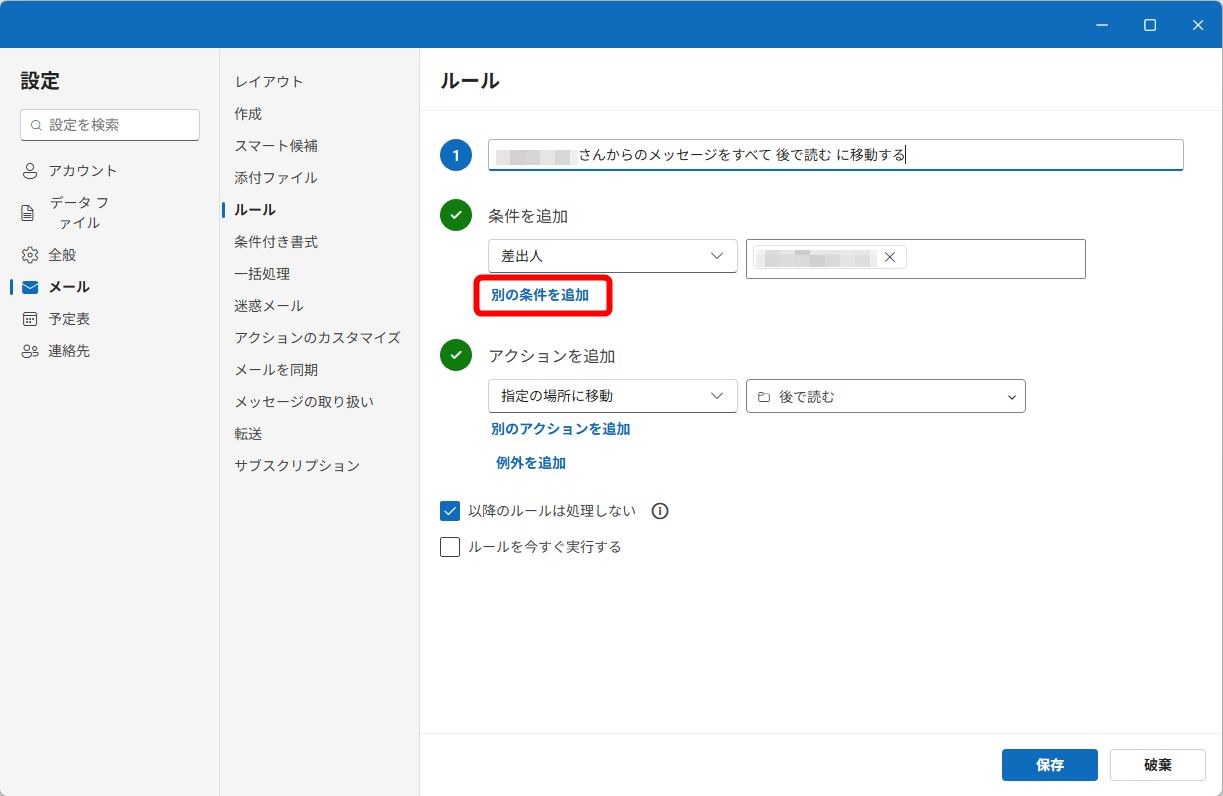This screenshot has height=796, width=1223.
Task: Minimize the settings window
Action: [x=1102, y=25]
